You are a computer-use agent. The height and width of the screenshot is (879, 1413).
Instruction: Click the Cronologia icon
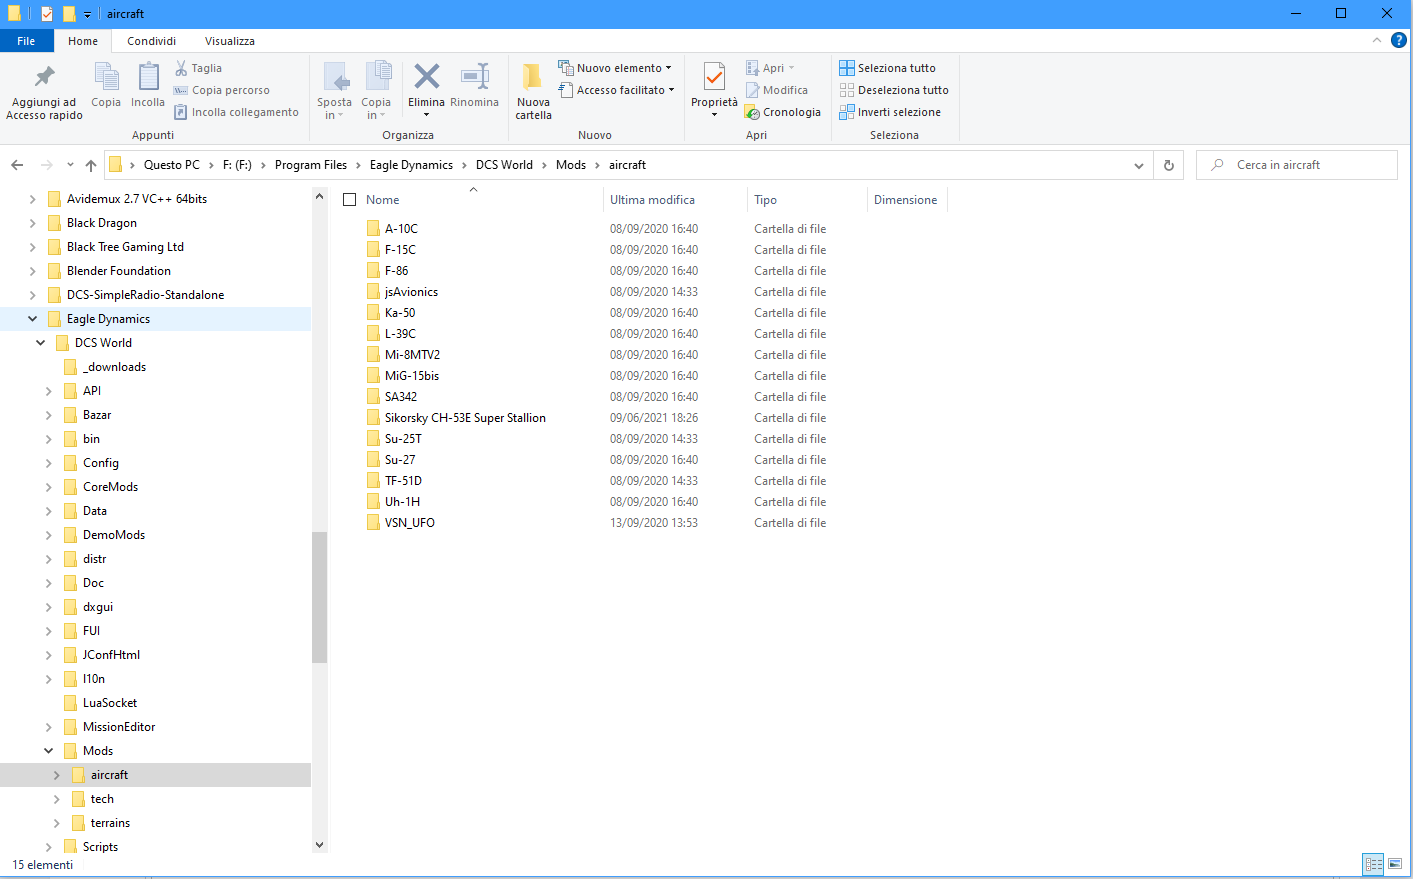[x=752, y=112]
